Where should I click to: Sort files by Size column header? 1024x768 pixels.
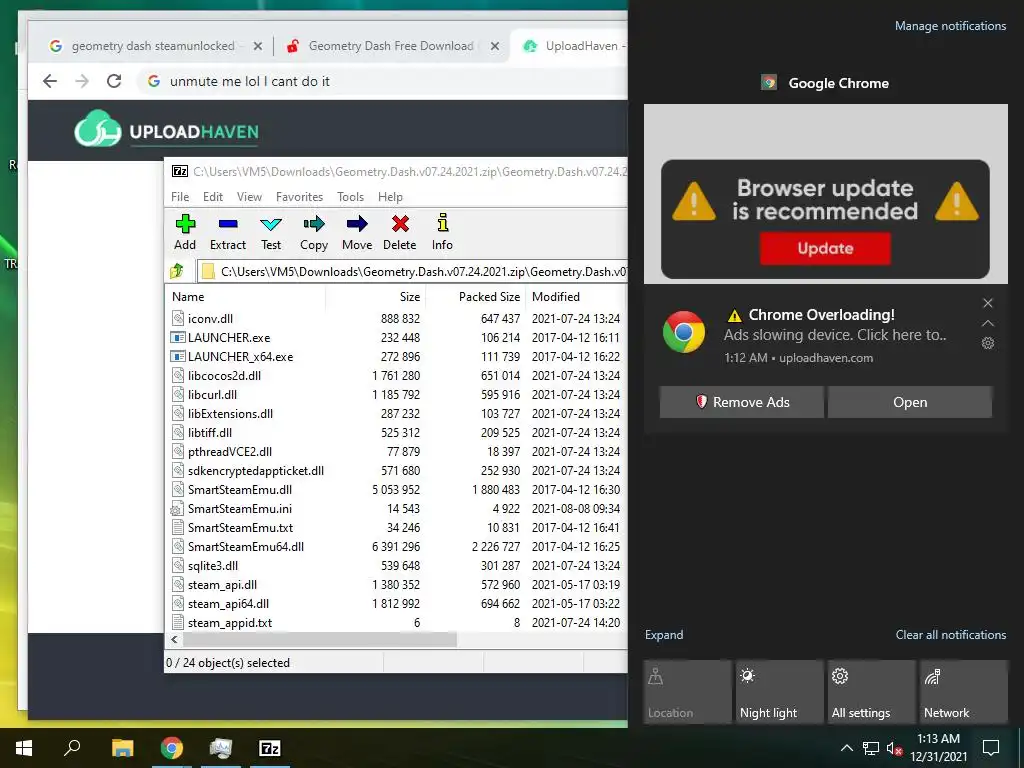point(376,296)
